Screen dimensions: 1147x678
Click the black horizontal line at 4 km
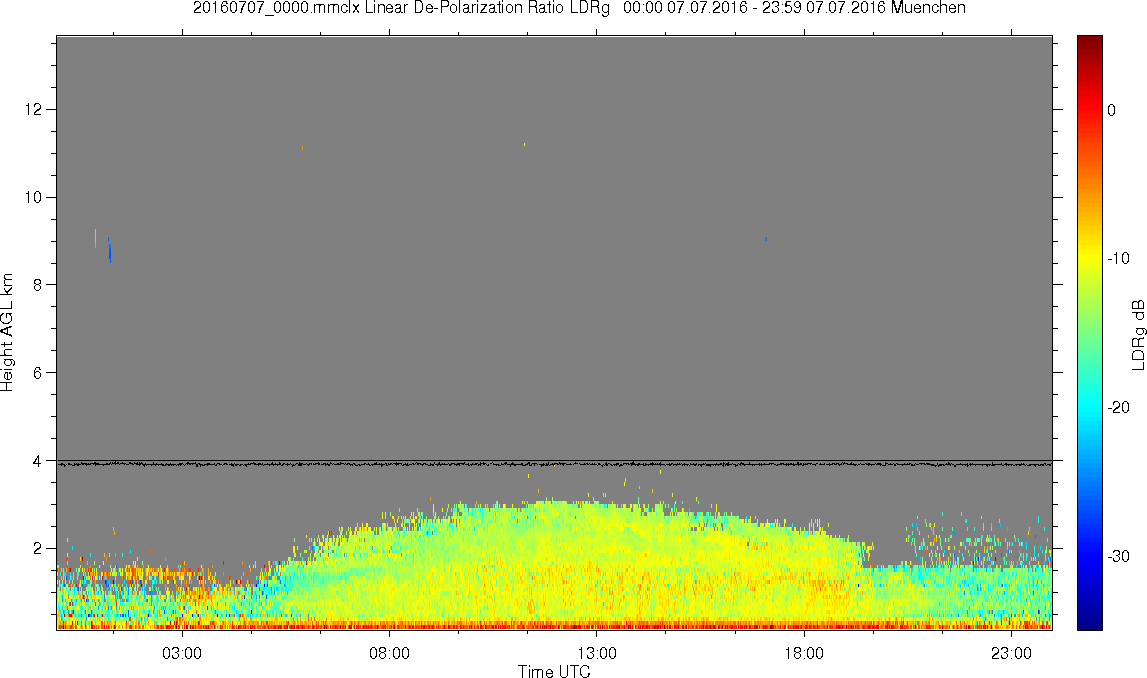tap(554, 462)
